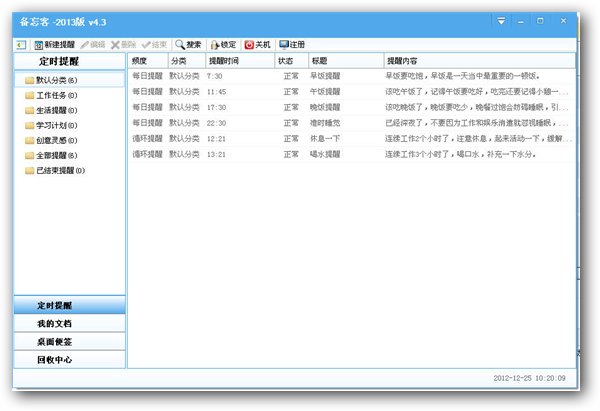
Task: Open the title bar dropdown menu arrow
Action: [x=501, y=20]
